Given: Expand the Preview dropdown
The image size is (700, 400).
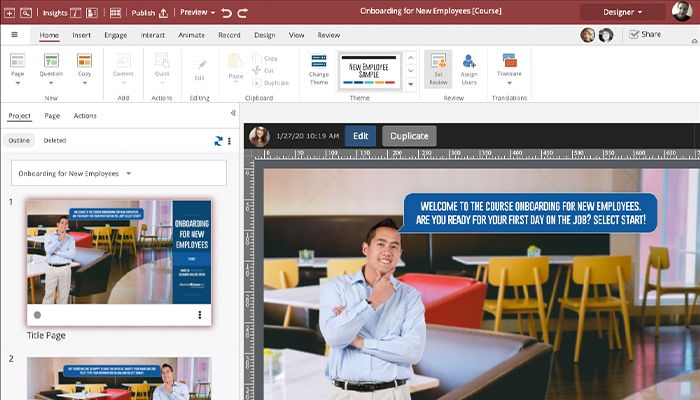Looking at the screenshot, I should pyautogui.click(x=197, y=13).
